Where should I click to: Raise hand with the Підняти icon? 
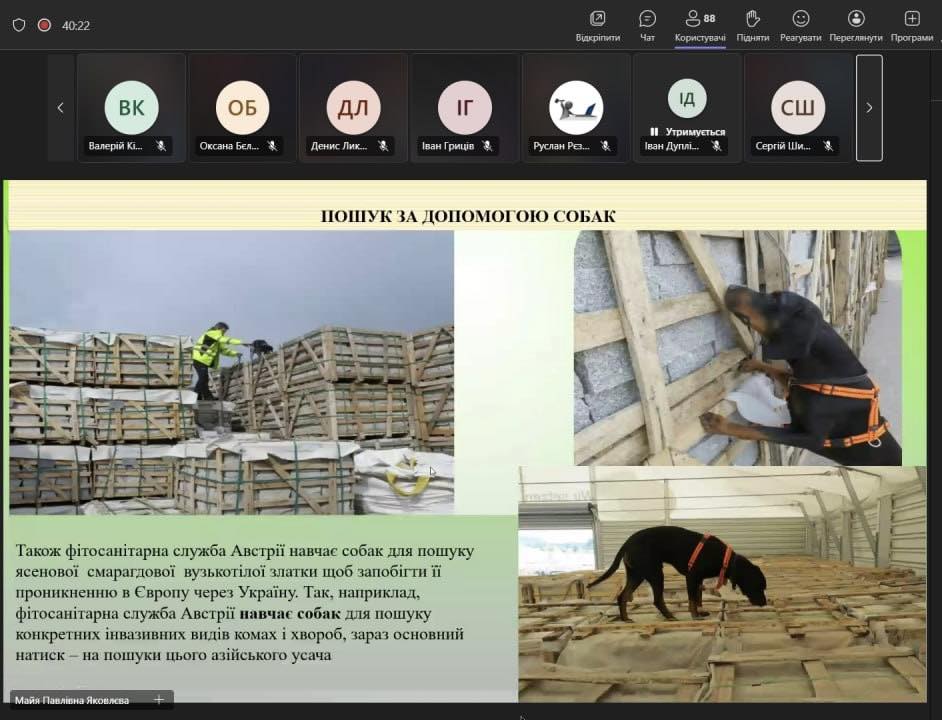pos(753,19)
